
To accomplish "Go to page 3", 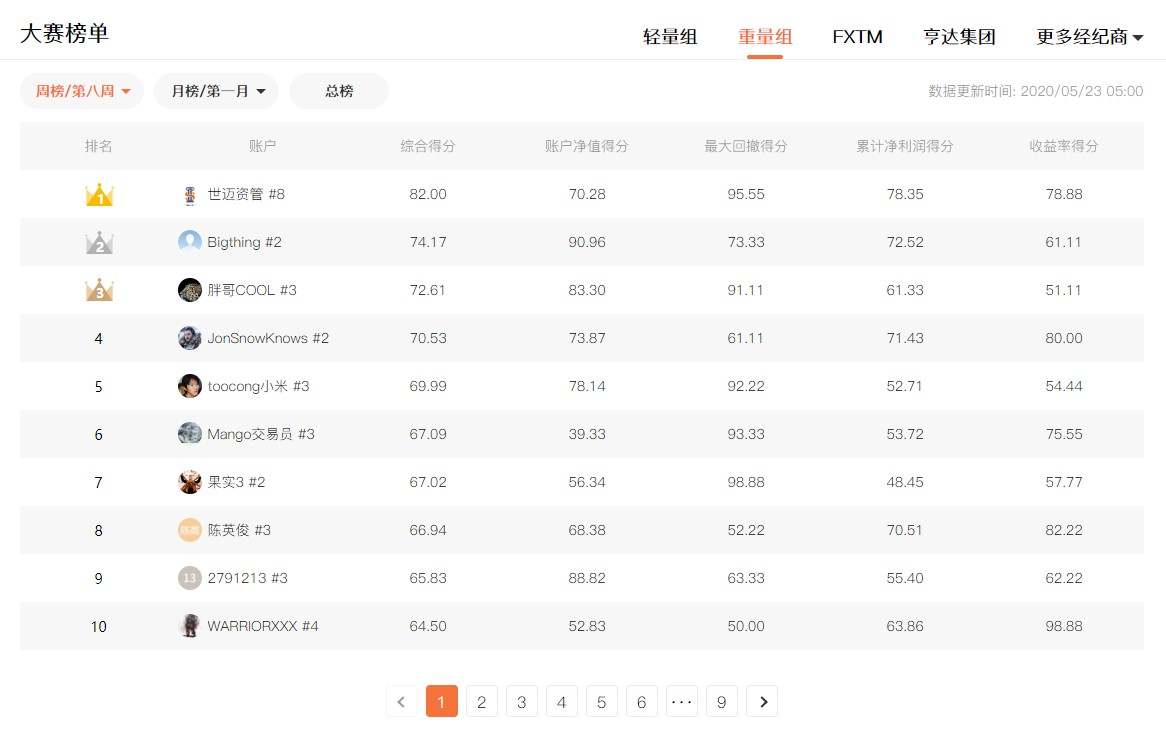I will click(522, 702).
